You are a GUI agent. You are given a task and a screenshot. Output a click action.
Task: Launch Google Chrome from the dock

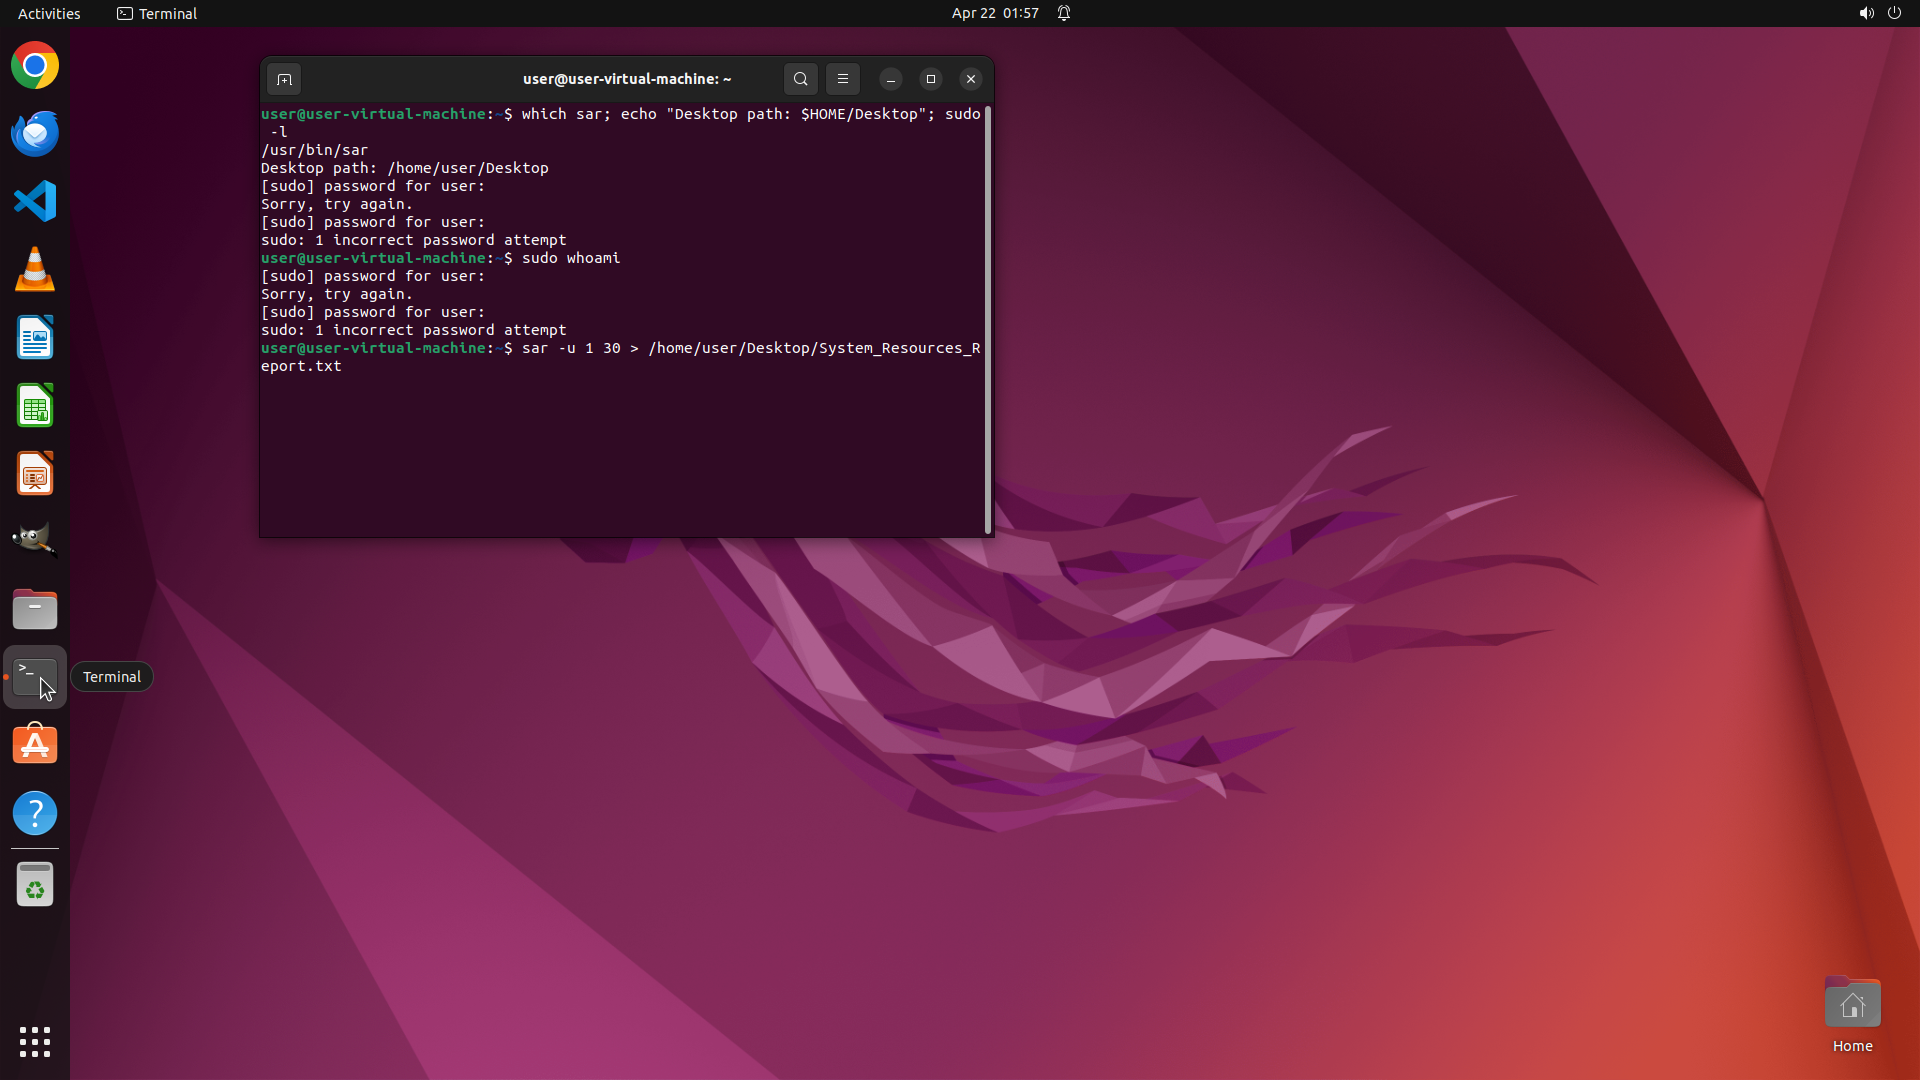click(x=35, y=66)
